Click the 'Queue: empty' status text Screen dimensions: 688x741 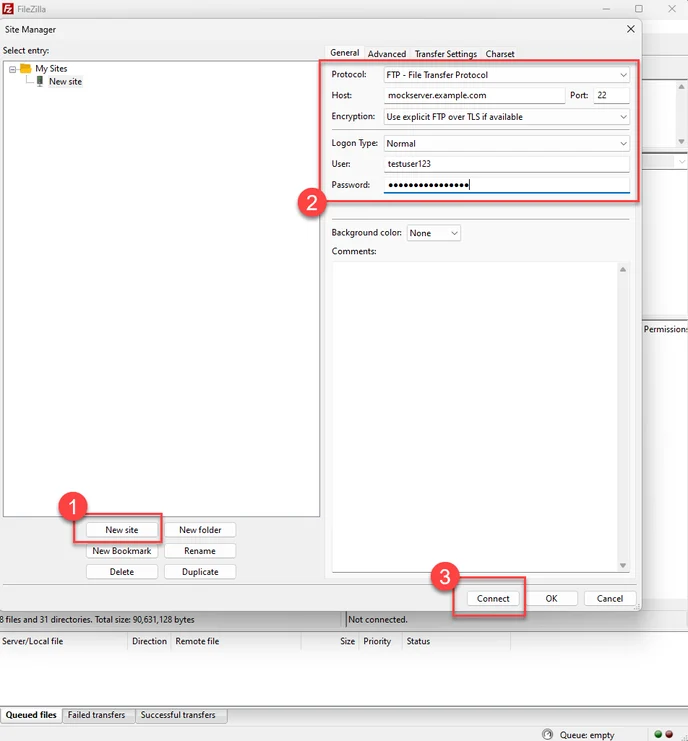[587, 735]
